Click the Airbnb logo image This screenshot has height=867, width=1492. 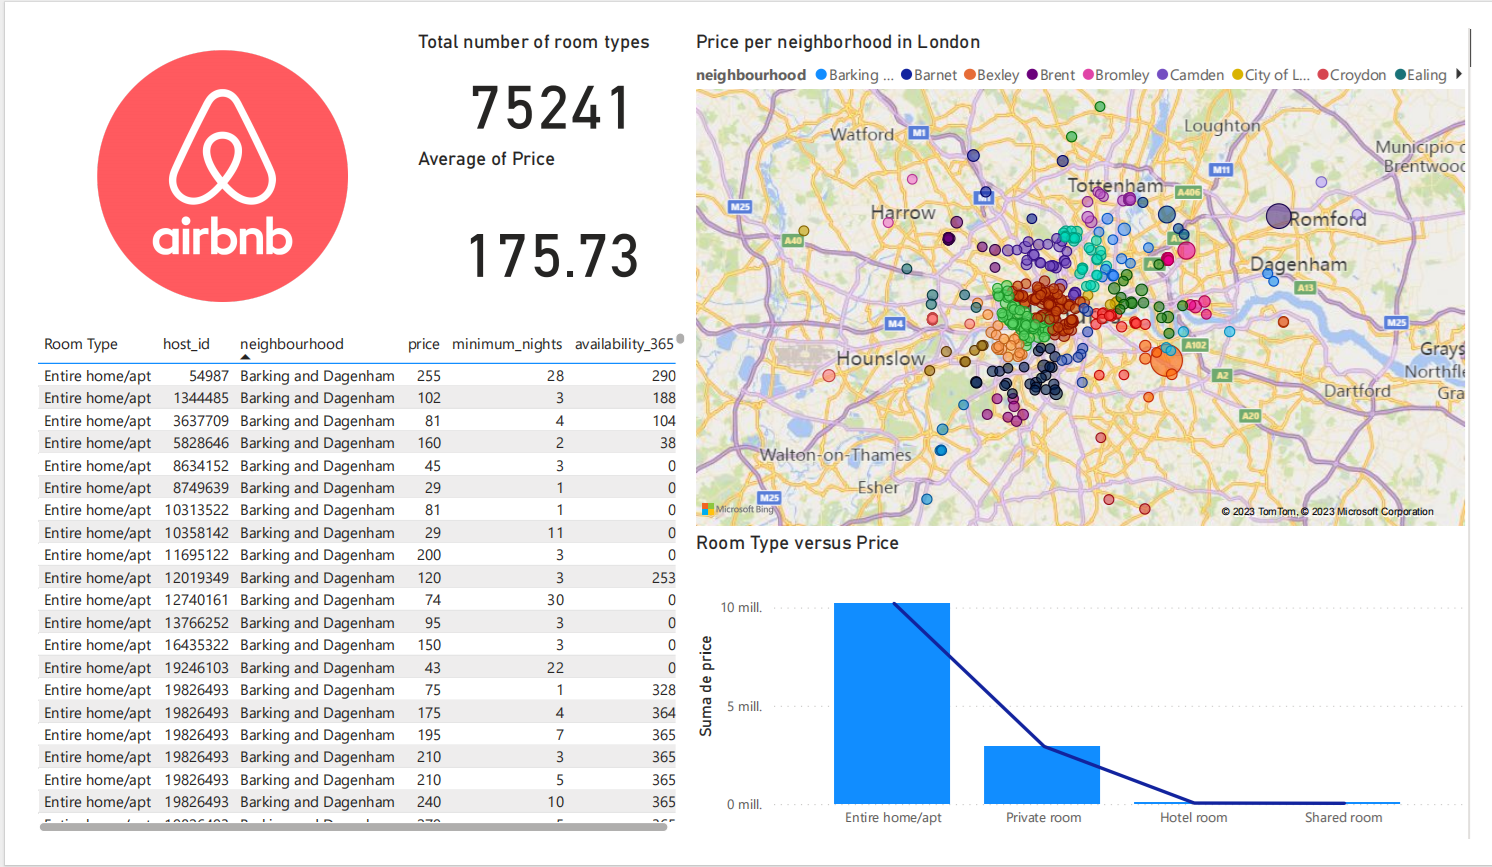(x=222, y=176)
